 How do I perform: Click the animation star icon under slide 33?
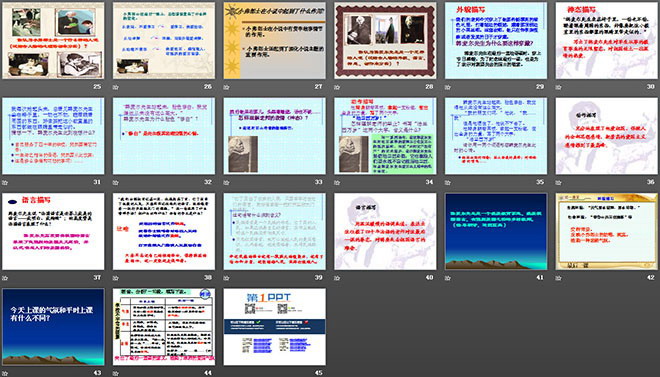[226, 183]
